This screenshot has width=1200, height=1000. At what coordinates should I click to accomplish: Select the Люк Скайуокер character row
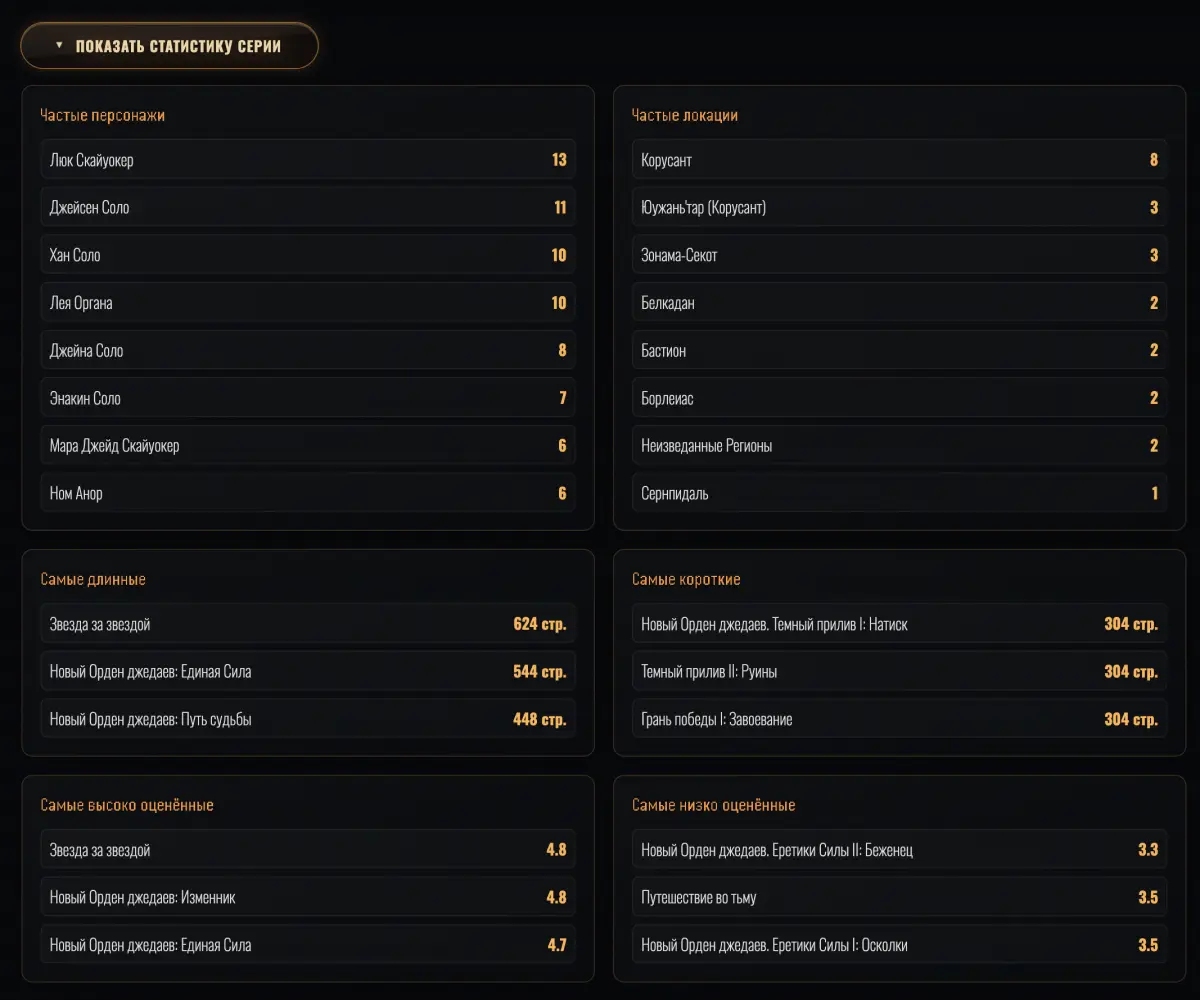coord(308,160)
